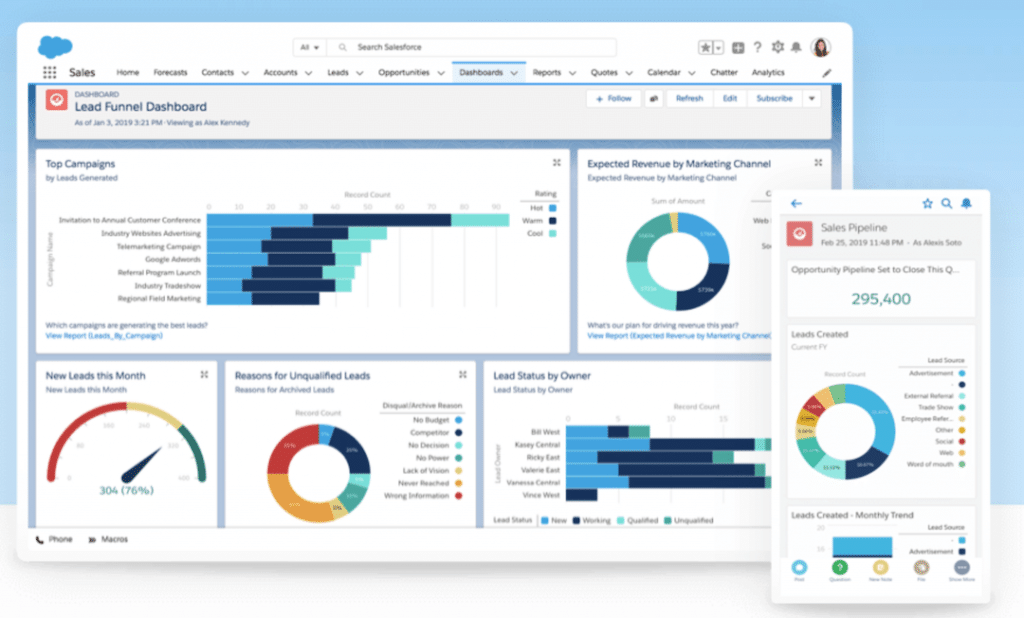Click the Hot rating legend swatch
Image resolution: width=1024 pixels, height=618 pixels.
tap(552, 208)
